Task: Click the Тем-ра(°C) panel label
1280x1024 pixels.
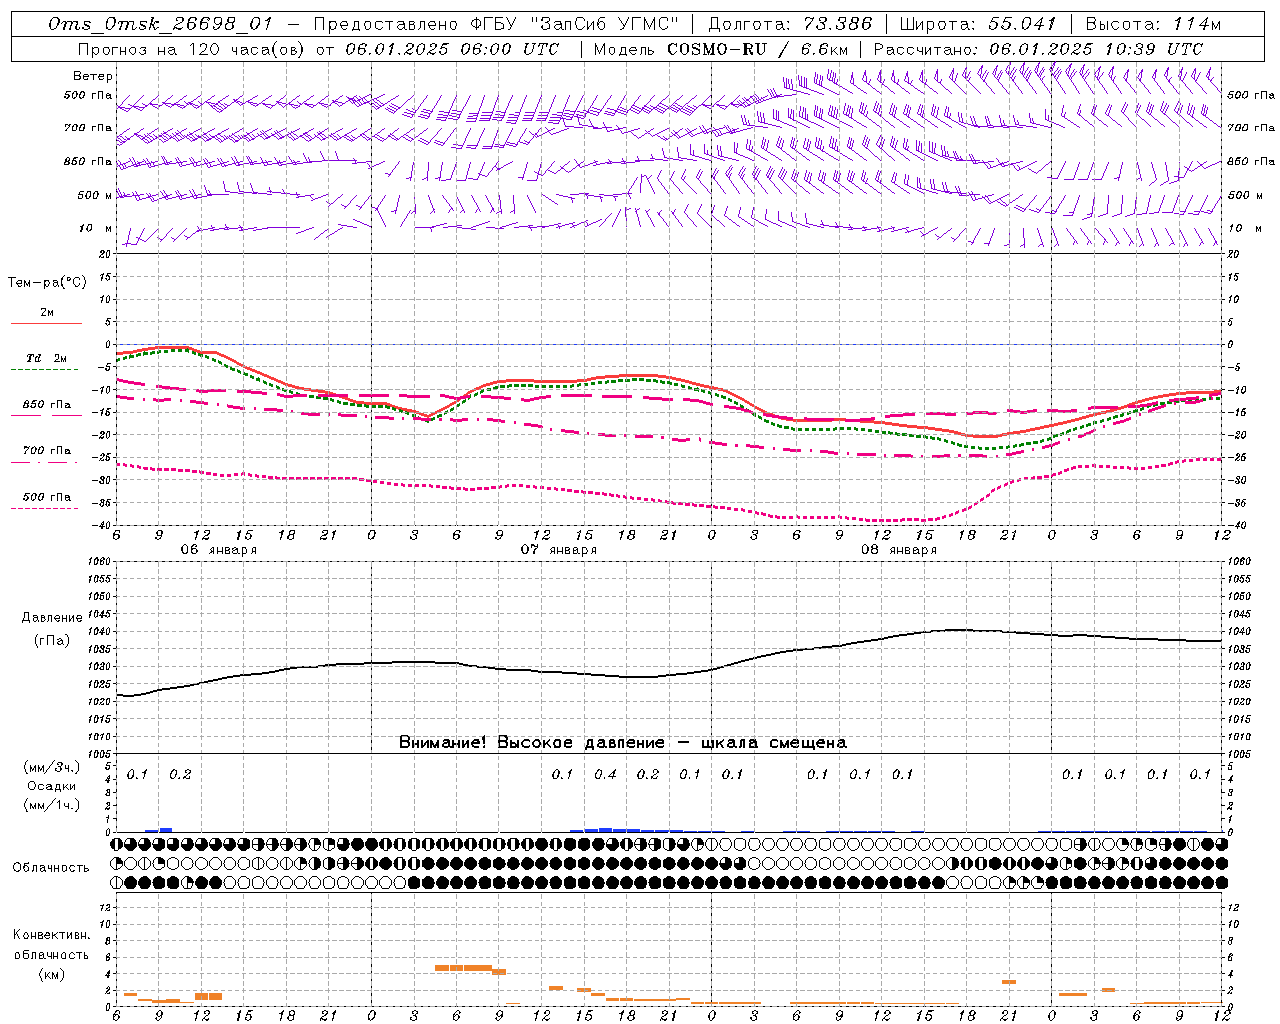Action: (47, 283)
